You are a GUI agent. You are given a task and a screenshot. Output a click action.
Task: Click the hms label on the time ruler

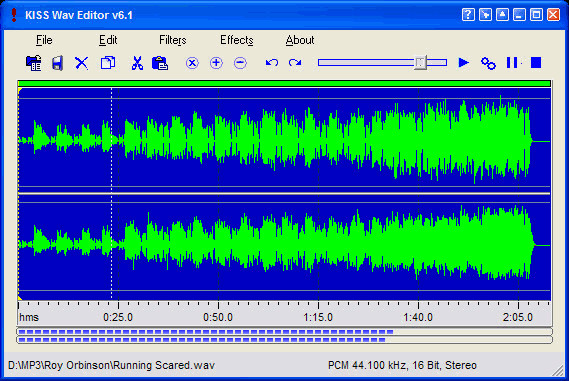pyautogui.click(x=29, y=317)
